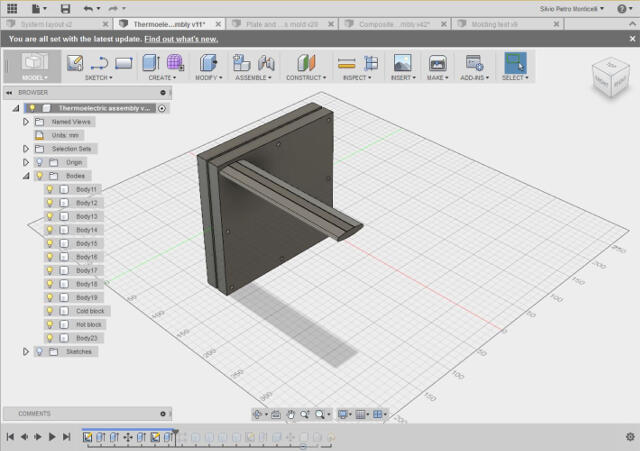Viewport: 640px width, 451px height.
Task: Collapse the Browser panel arrows
Action: [9, 93]
